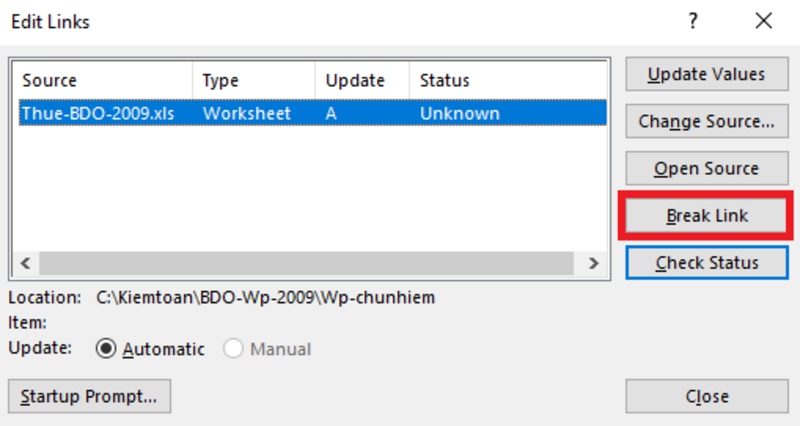Viewport: 800px width, 426px height.
Task: Break the selected link
Action: (x=707, y=216)
